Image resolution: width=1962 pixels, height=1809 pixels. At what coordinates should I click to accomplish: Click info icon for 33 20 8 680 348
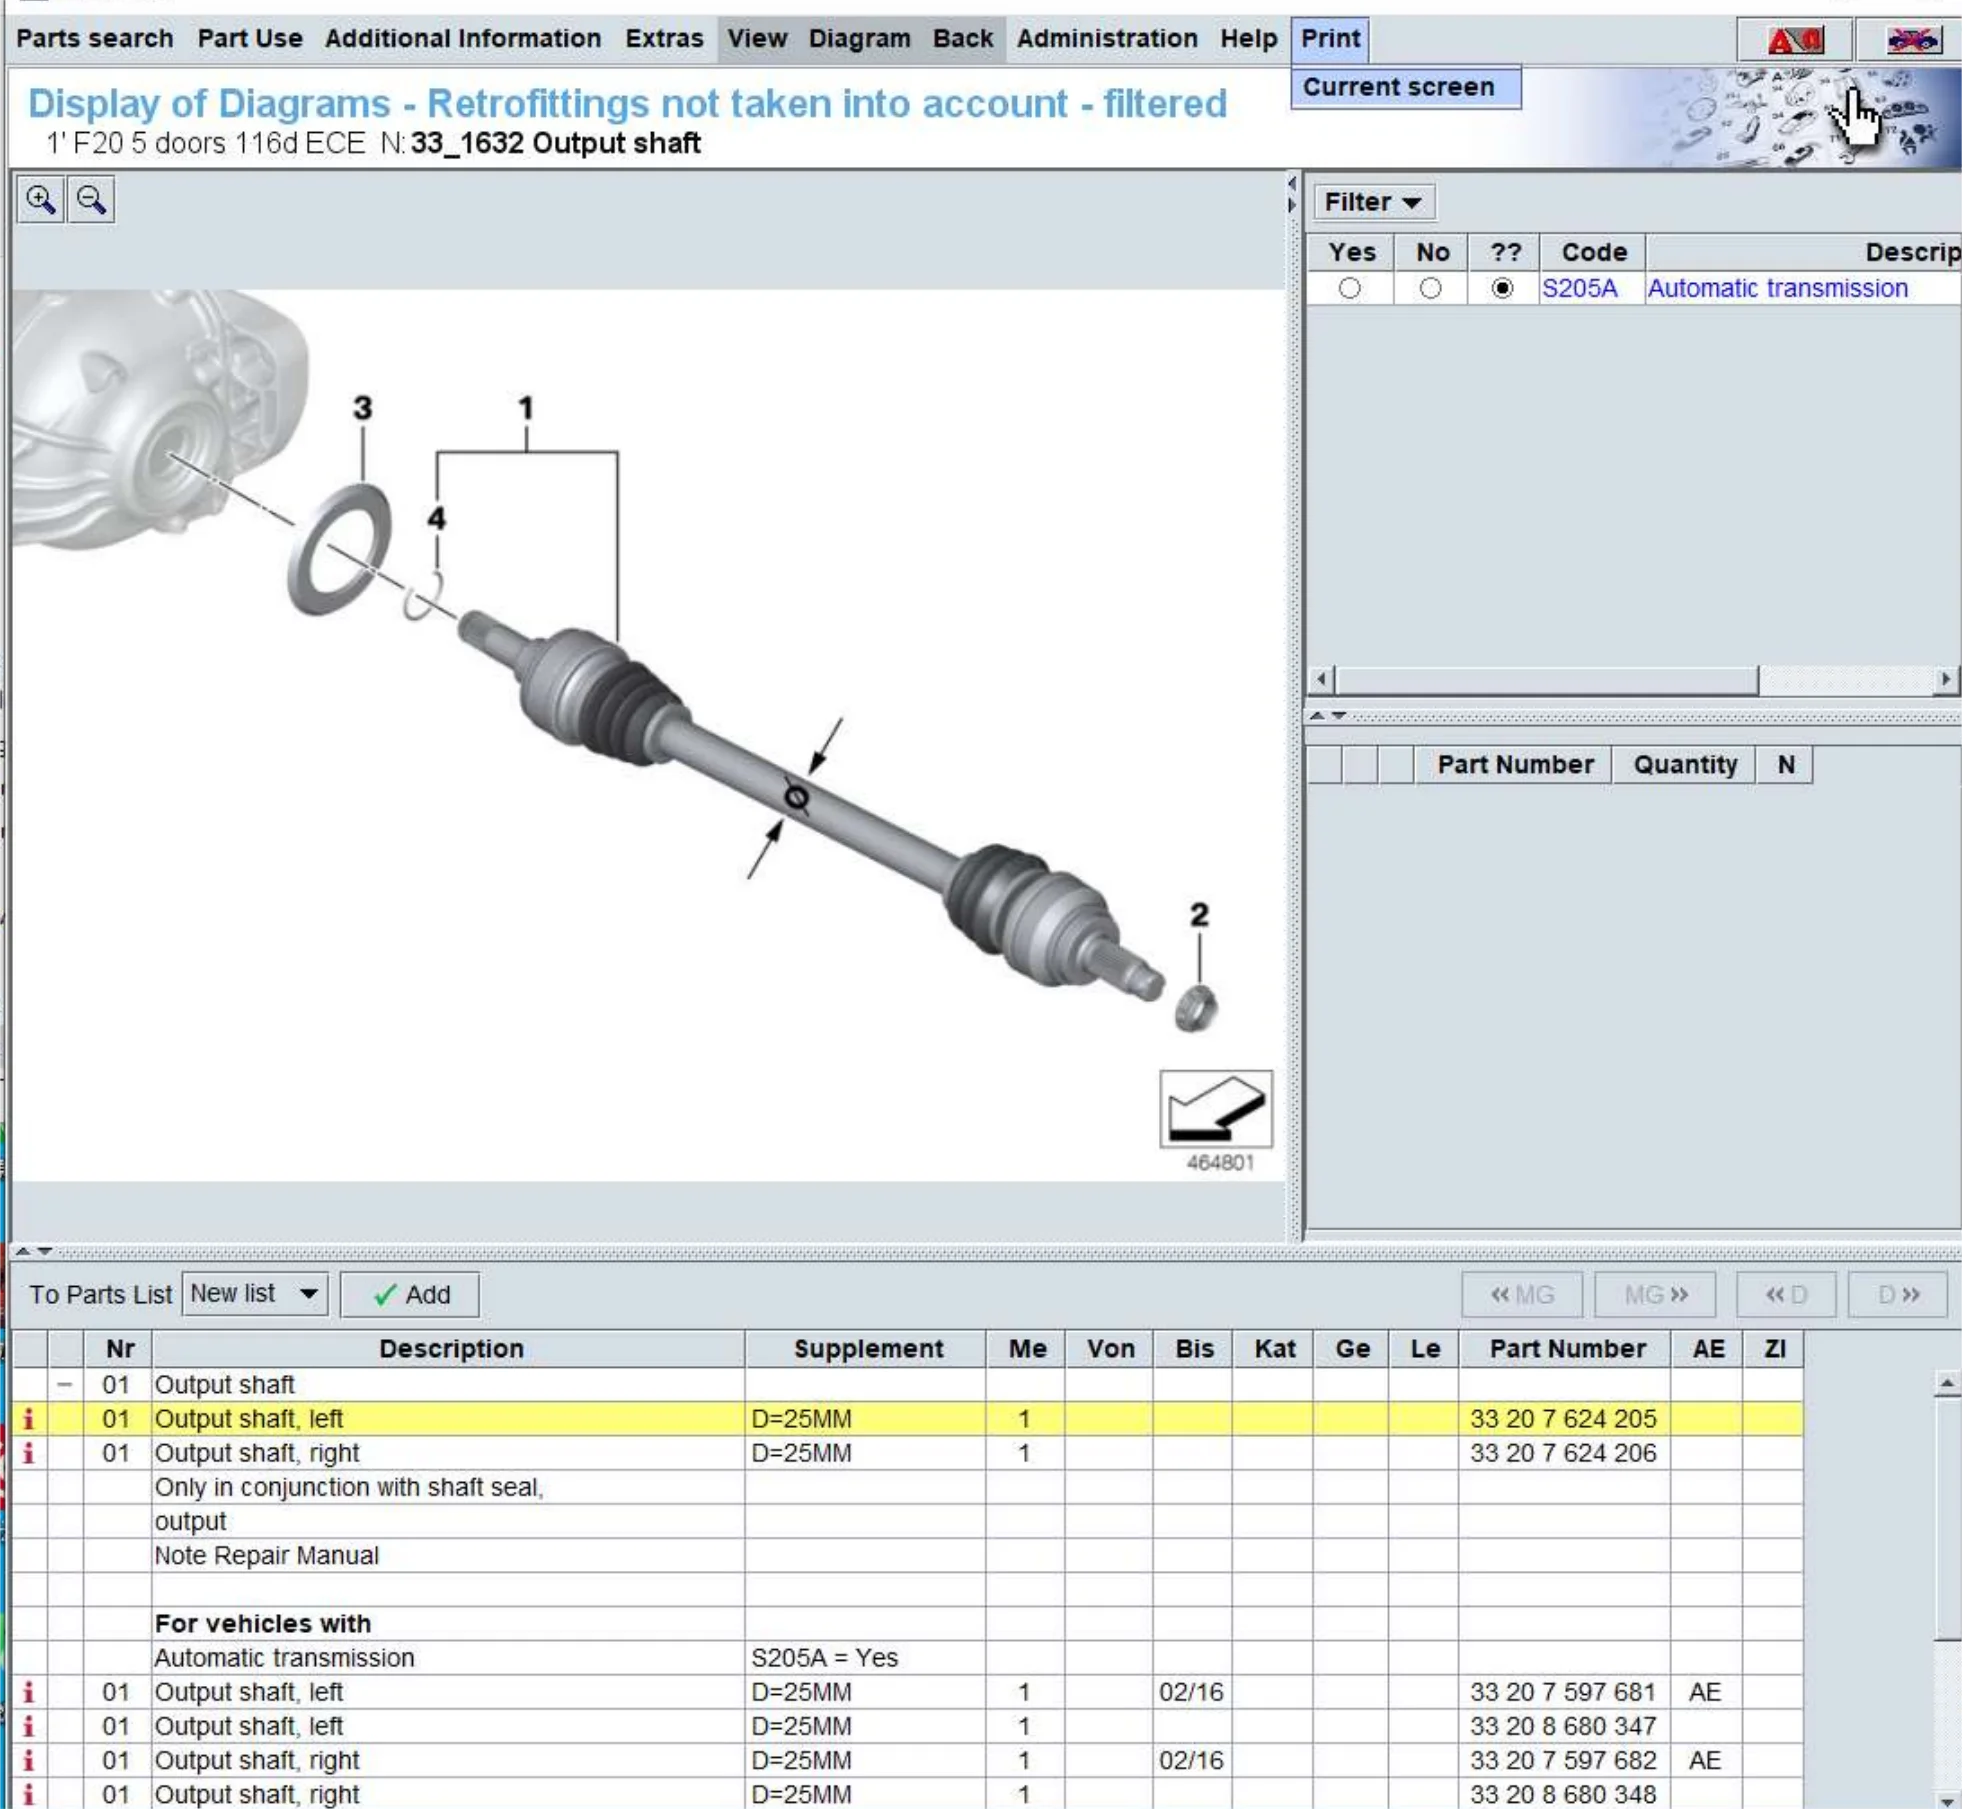click(28, 1794)
